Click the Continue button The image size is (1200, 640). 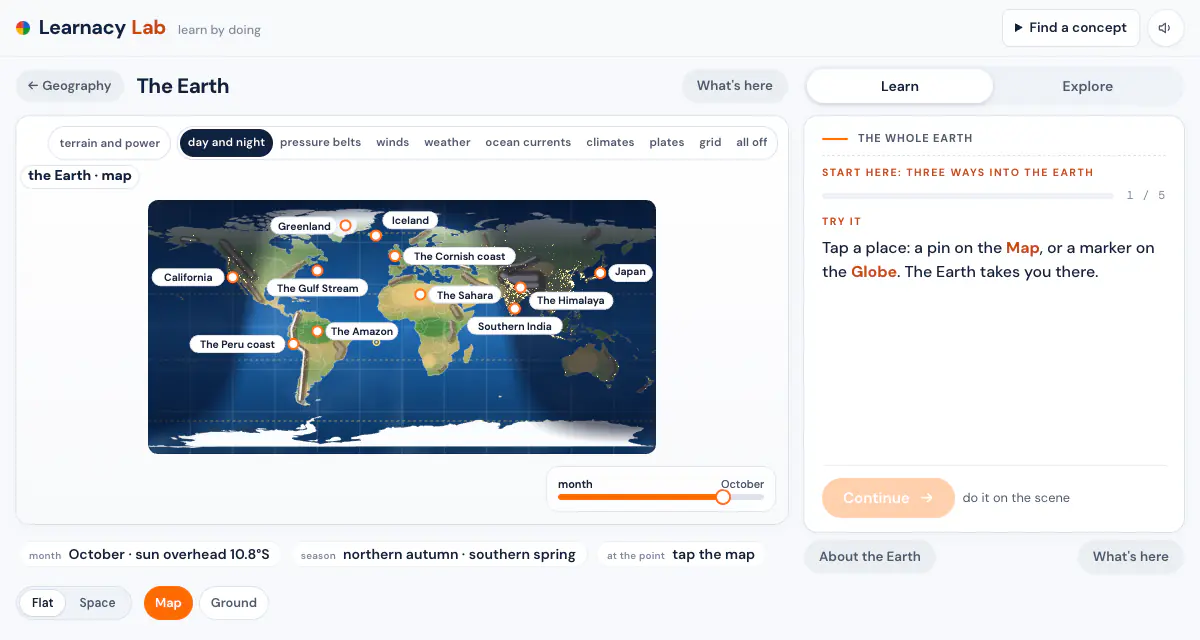tap(888, 498)
